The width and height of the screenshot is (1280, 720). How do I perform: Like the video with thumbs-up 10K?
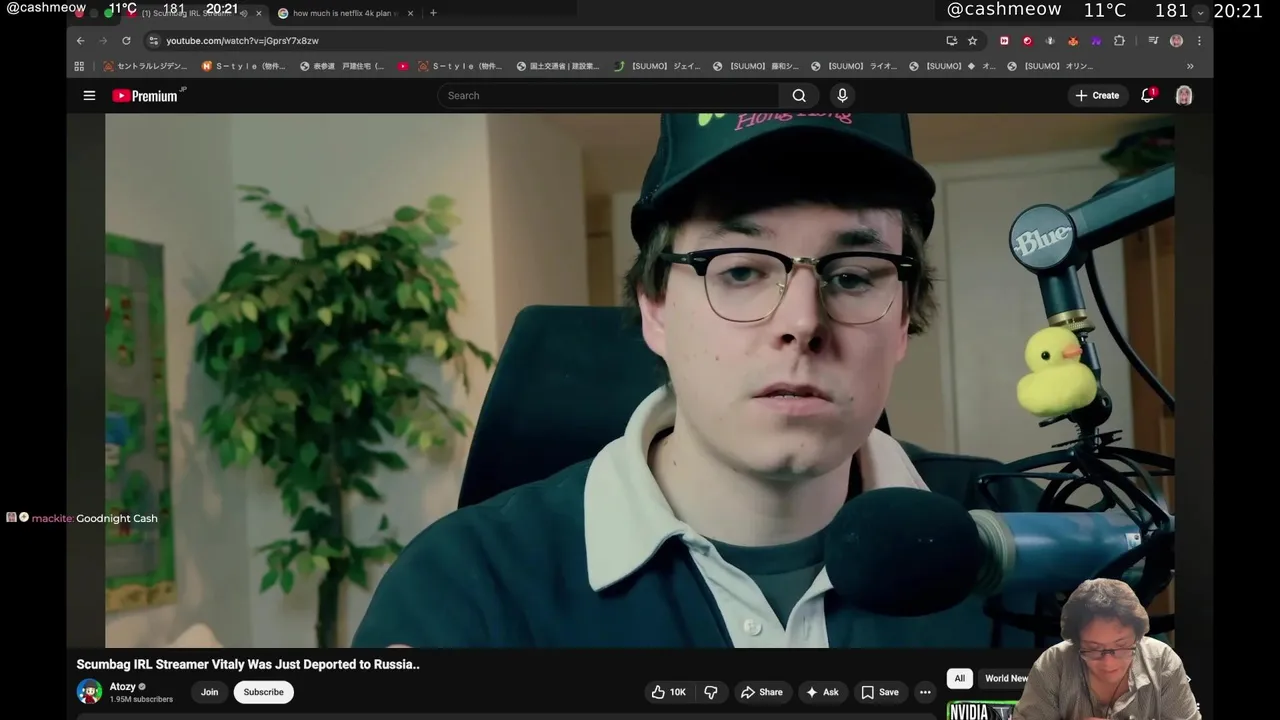[668, 692]
